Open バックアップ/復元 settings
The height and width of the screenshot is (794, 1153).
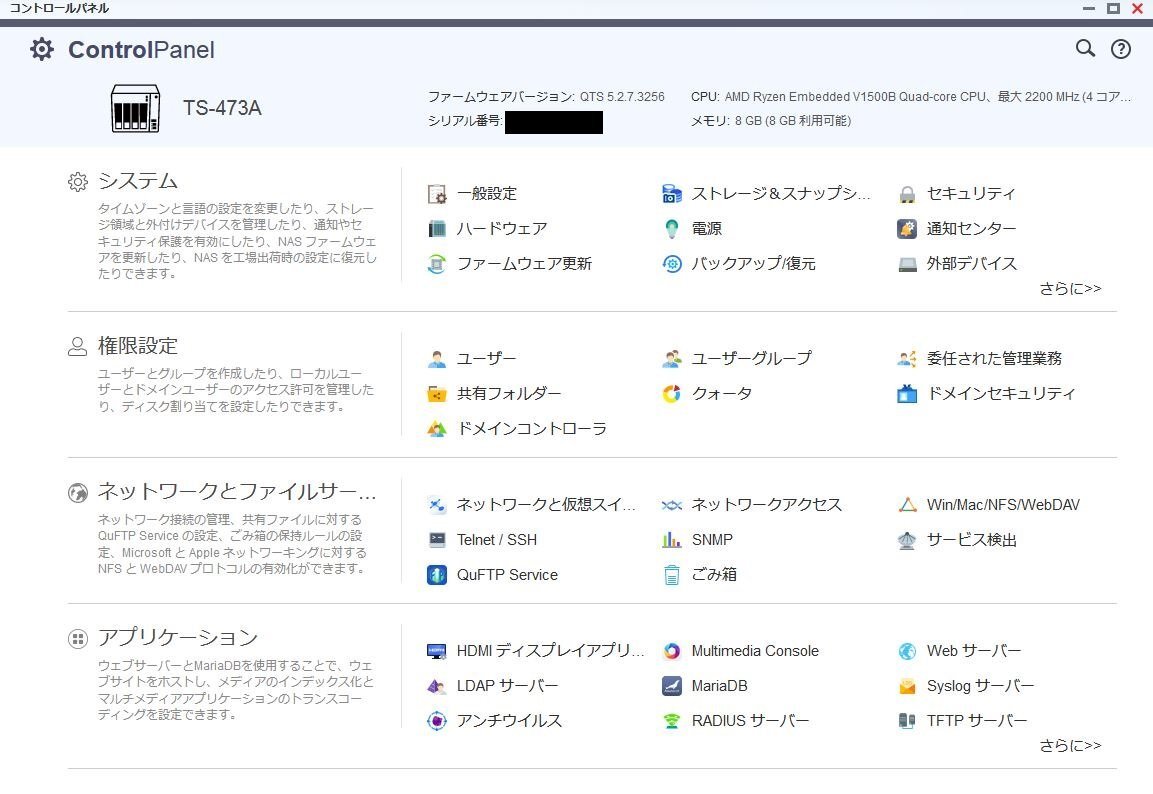(x=746, y=263)
